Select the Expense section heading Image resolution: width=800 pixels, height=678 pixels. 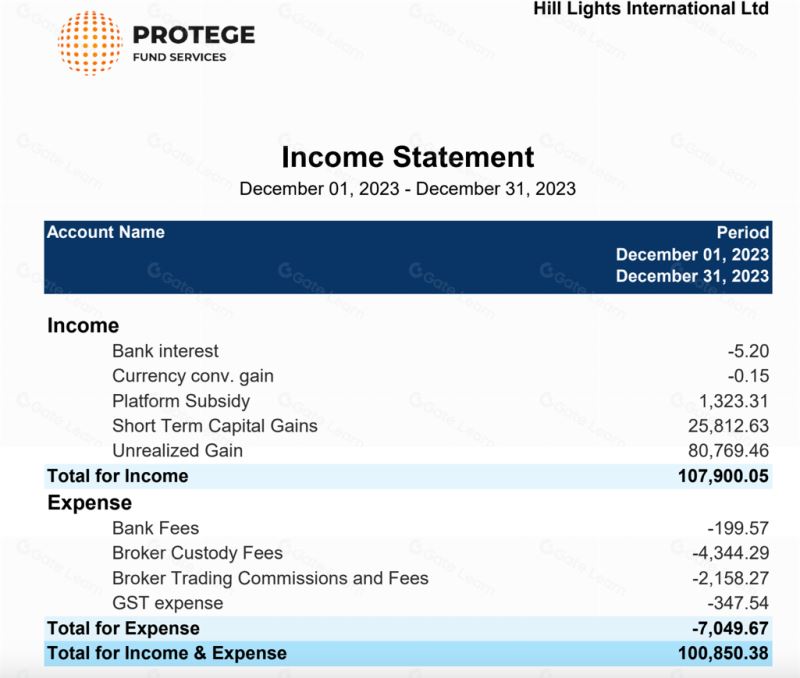click(89, 503)
